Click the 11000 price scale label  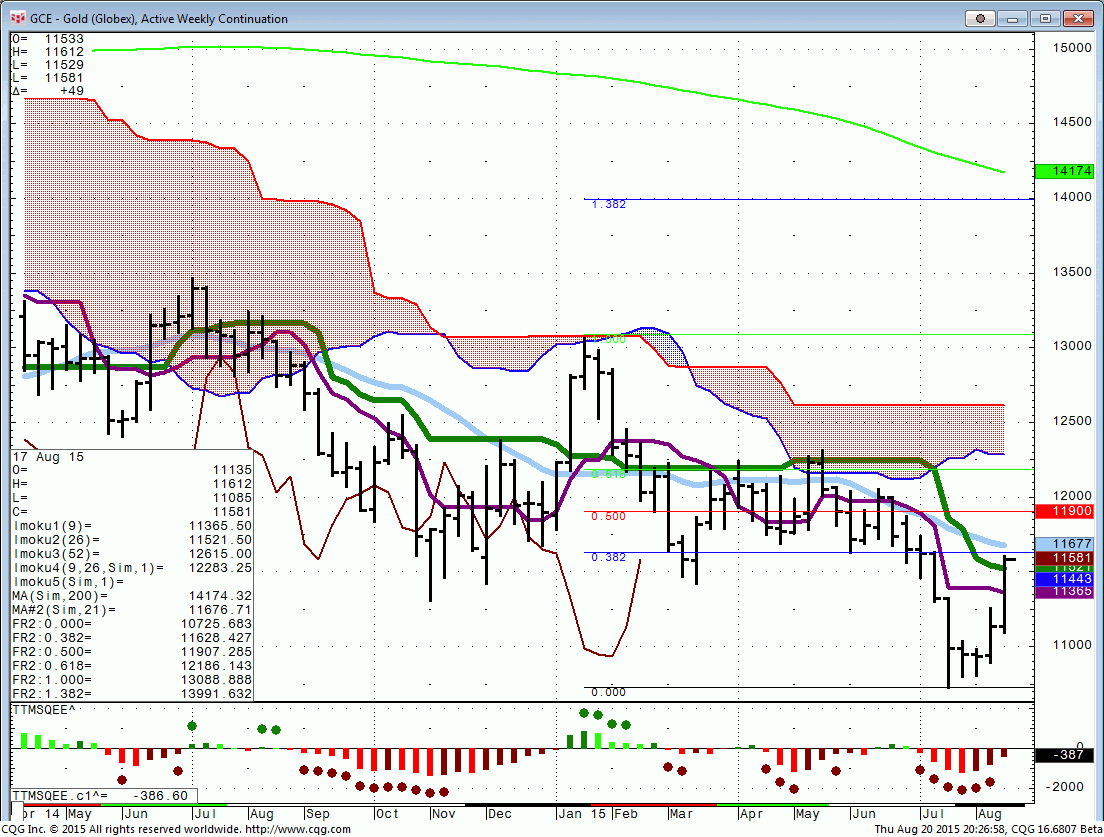(1072, 645)
